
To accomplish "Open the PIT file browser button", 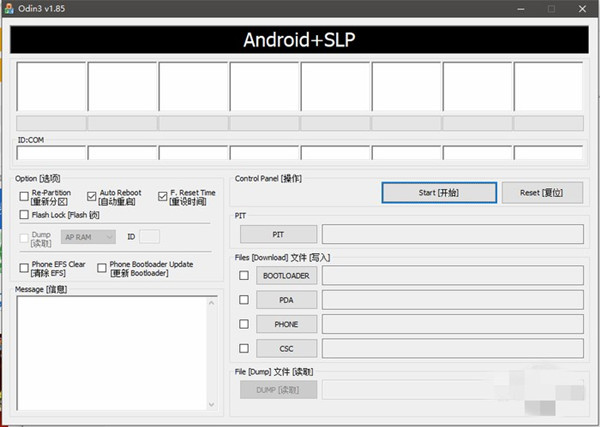I will pos(279,234).
